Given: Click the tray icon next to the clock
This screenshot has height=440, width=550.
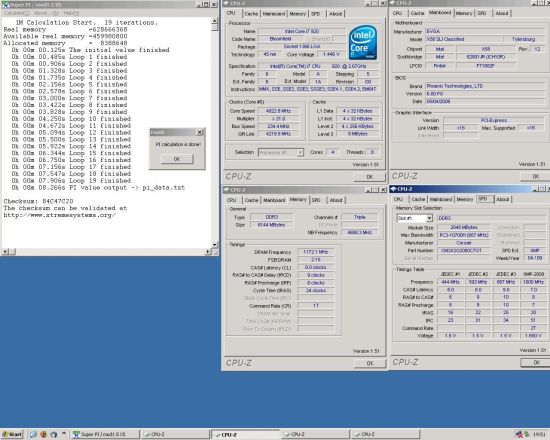Looking at the screenshot, I should tap(526, 434).
